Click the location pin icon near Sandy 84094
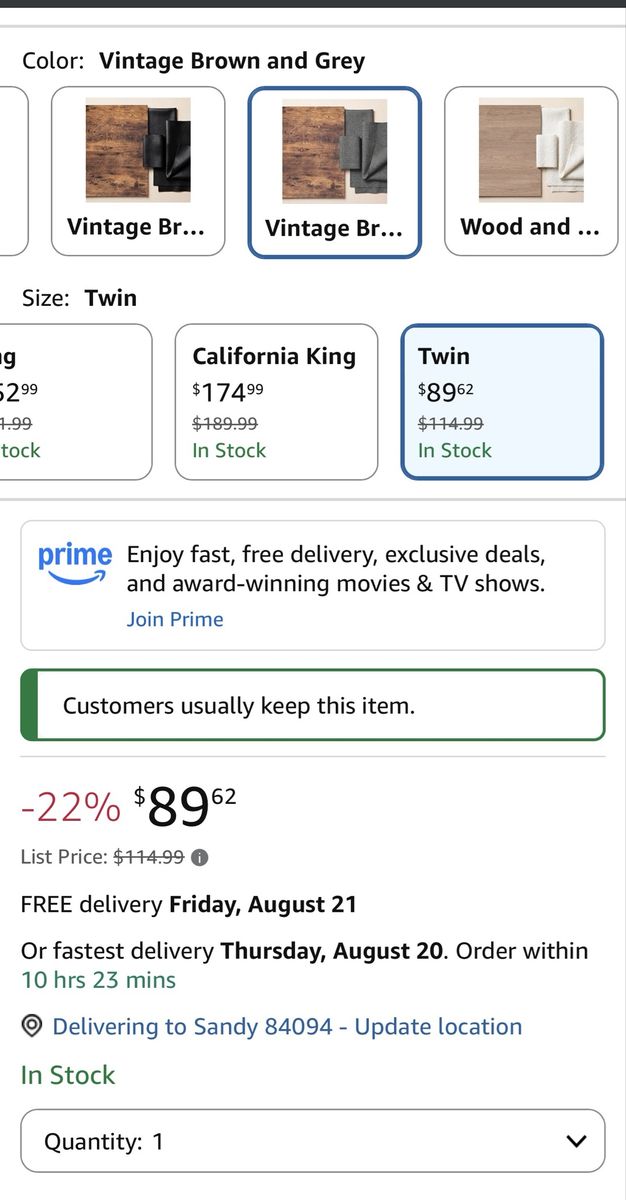 [x=32, y=1026]
